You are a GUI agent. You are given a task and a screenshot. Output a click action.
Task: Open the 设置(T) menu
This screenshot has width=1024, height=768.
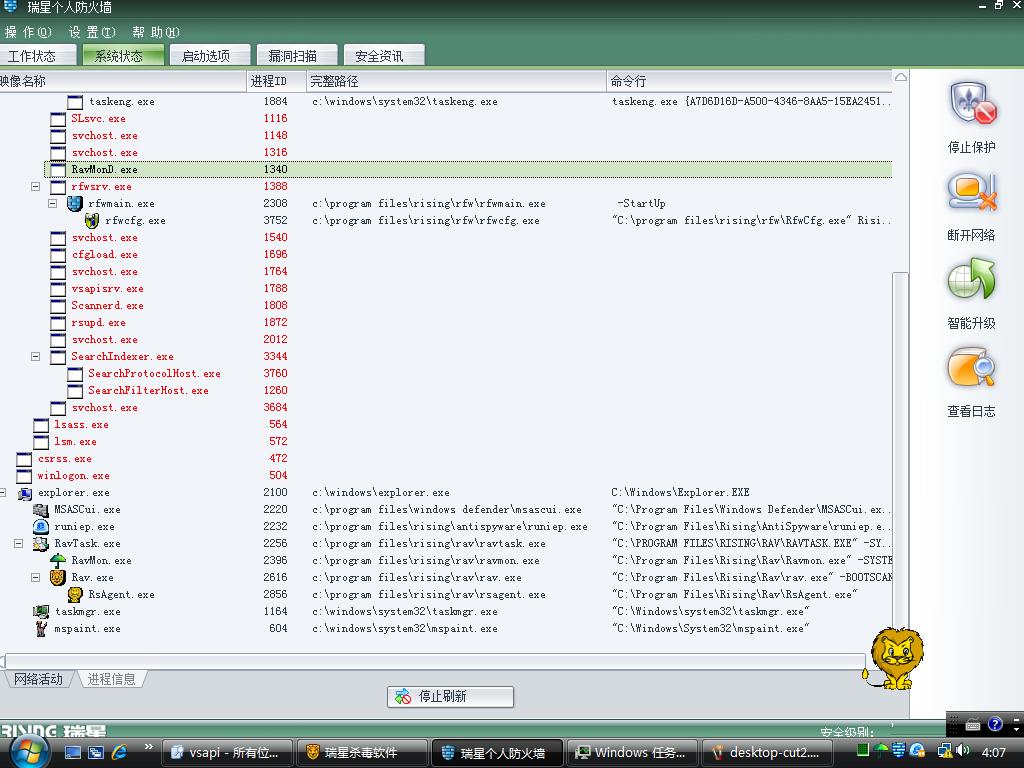[x=91, y=32]
